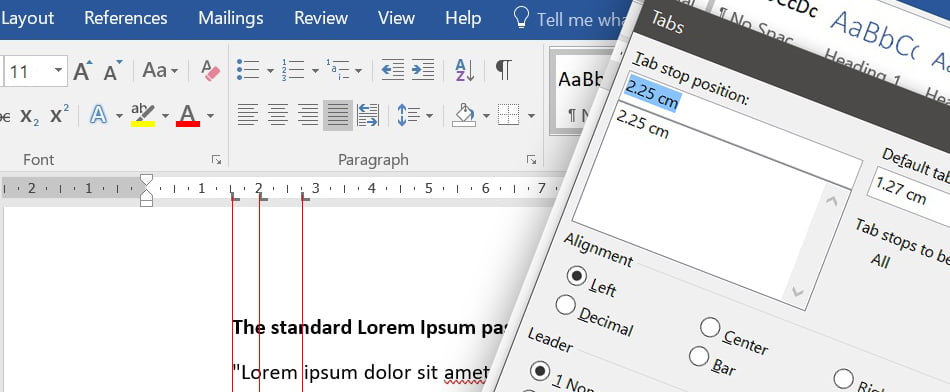Apply subscript formatting

pos(30,115)
